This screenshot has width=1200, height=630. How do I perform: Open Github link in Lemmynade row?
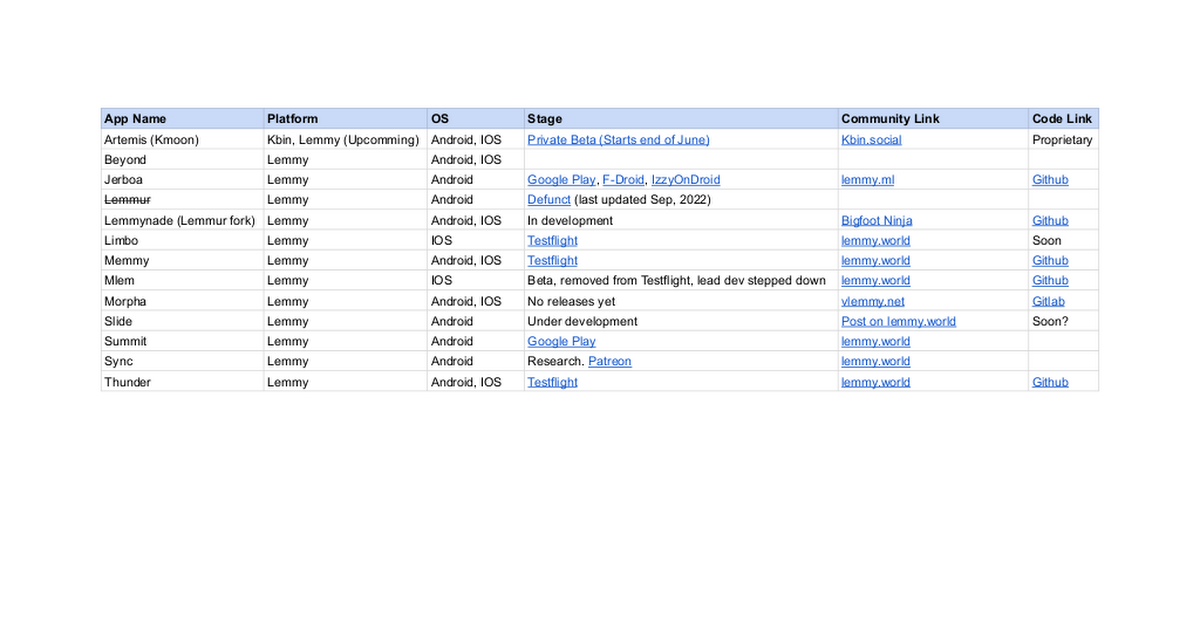[x=1050, y=220]
